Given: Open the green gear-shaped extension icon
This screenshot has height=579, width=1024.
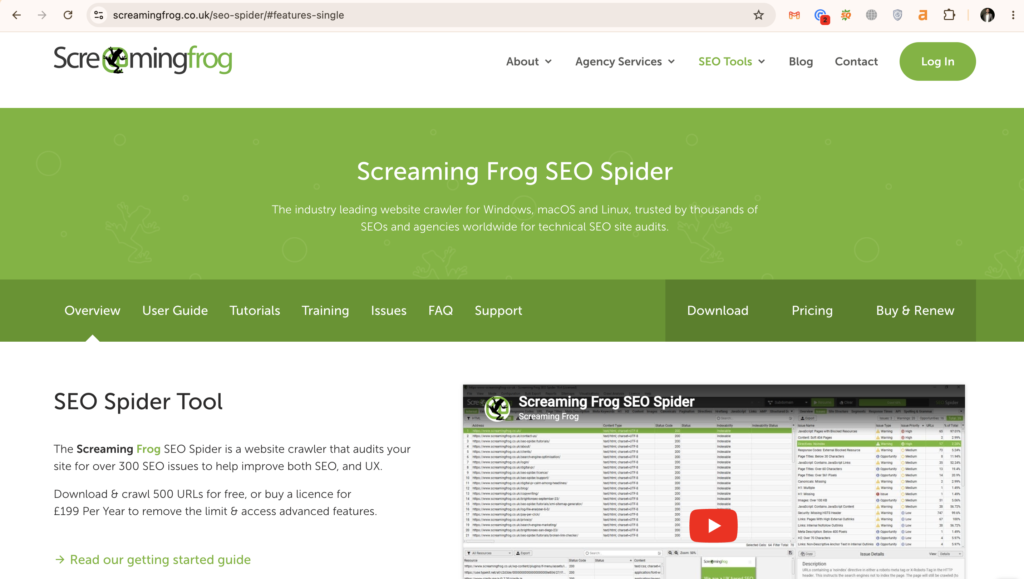Looking at the screenshot, I should click(x=846, y=15).
